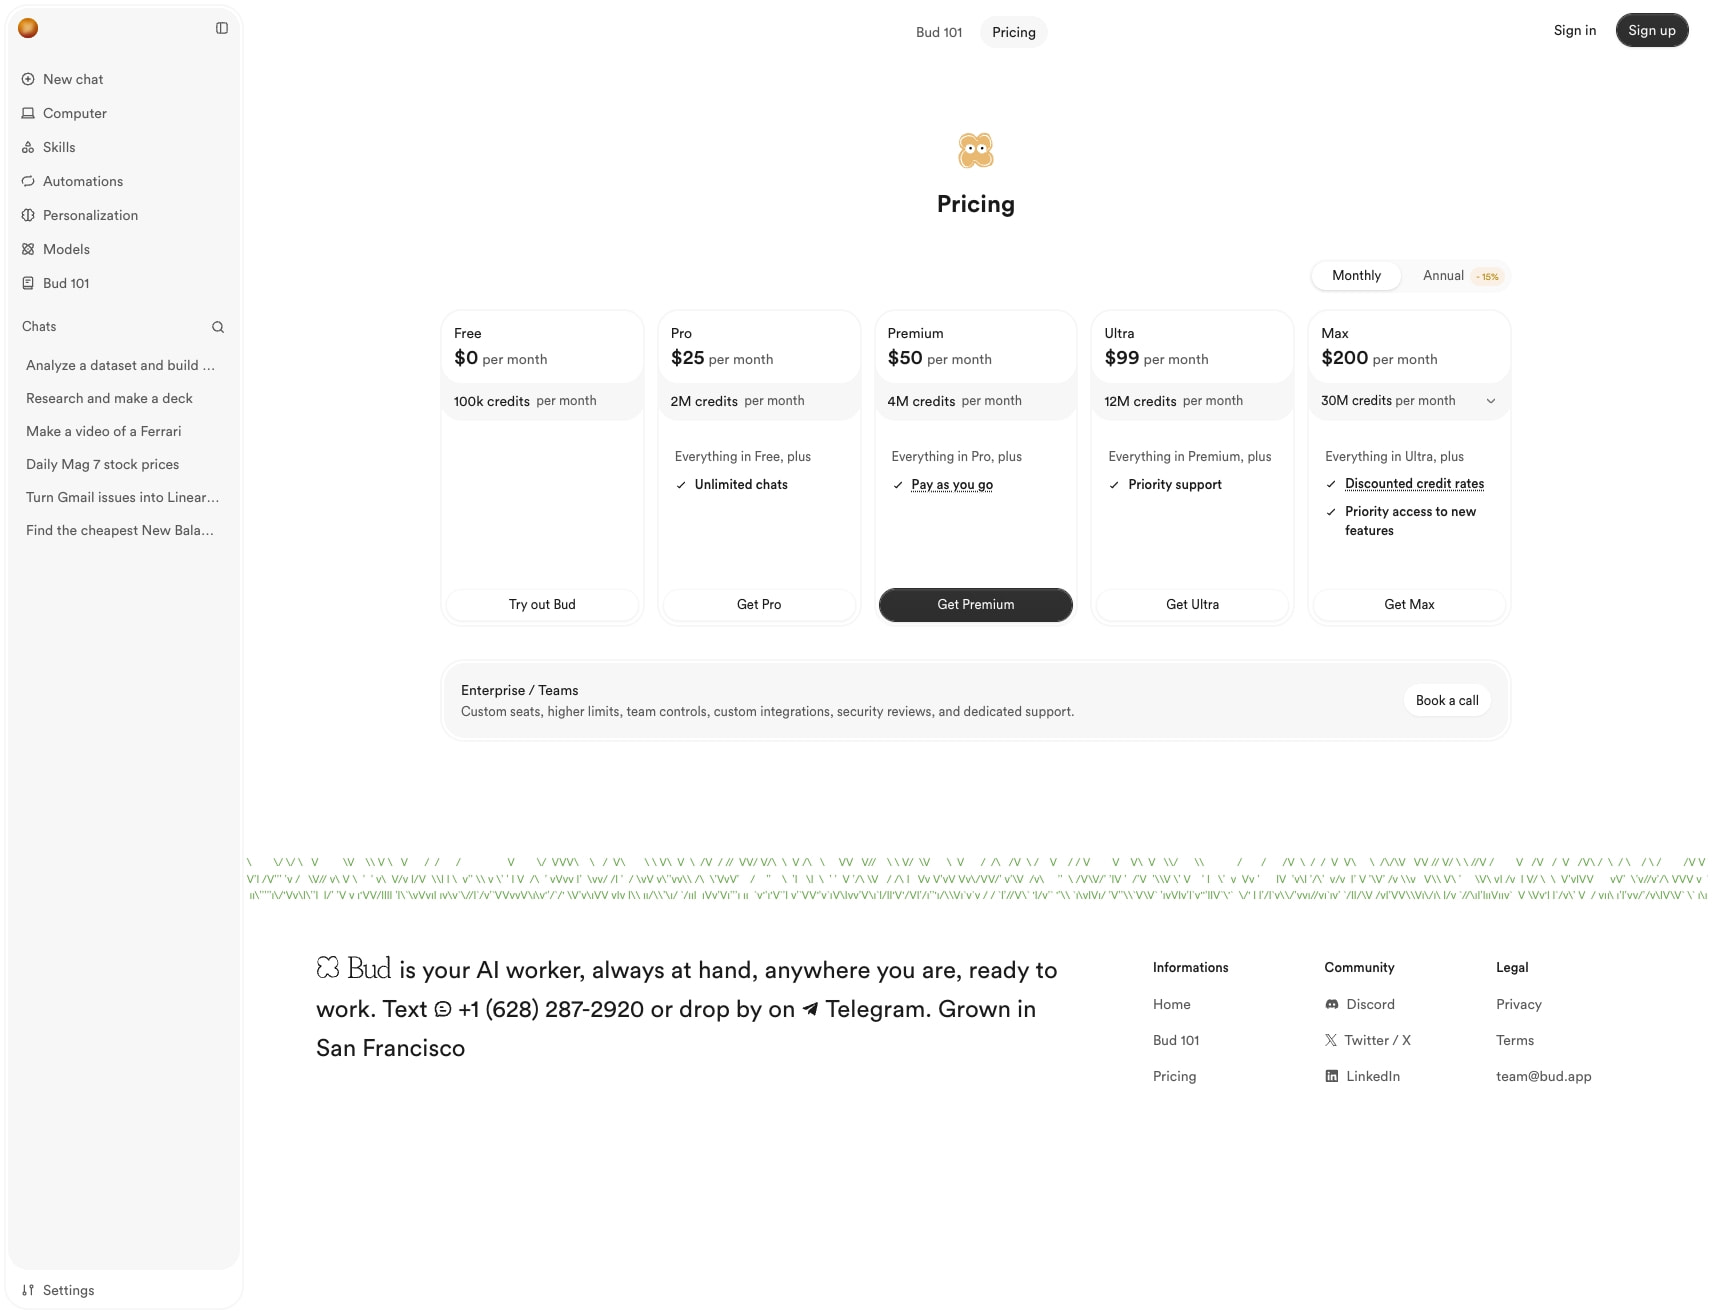Image resolution: width=1712 pixels, height=1314 pixels.
Task: Click the Try out Bud button
Action: click(x=542, y=604)
